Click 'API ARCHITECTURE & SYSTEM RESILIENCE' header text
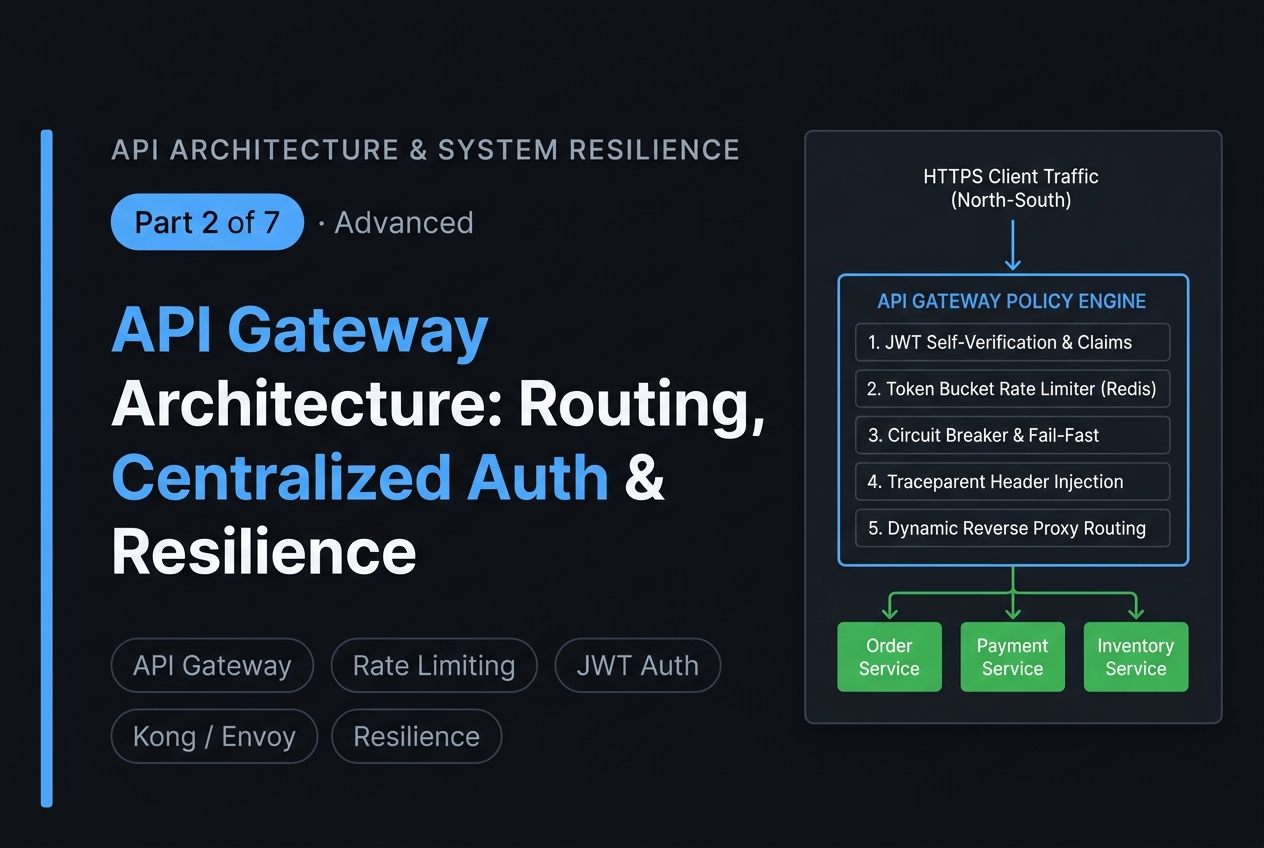Screen dimensions: 1264x848 [425, 150]
